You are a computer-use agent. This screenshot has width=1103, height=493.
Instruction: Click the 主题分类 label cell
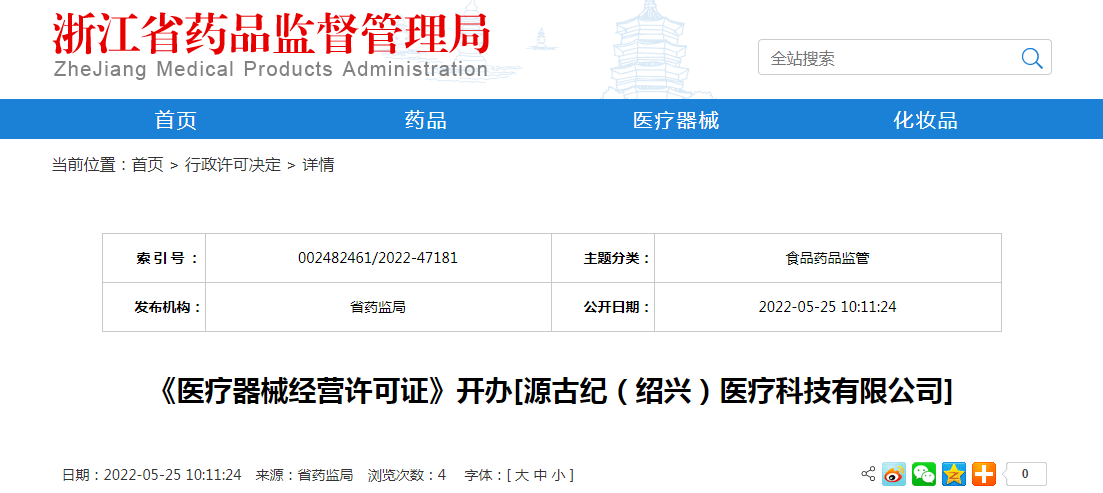[x=603, y=258]
